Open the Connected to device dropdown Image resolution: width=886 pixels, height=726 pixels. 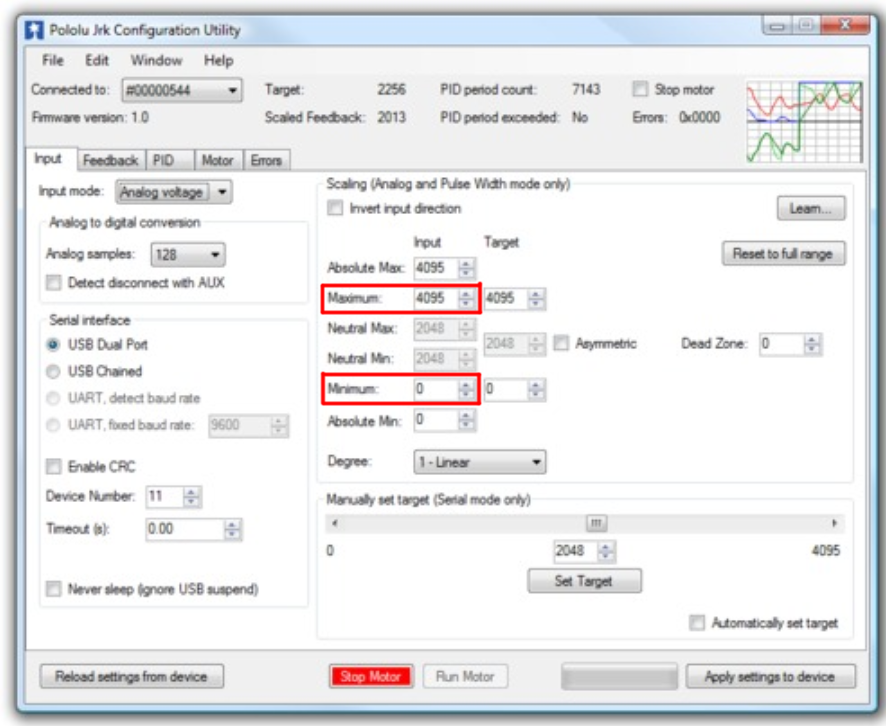click(182, 90)
